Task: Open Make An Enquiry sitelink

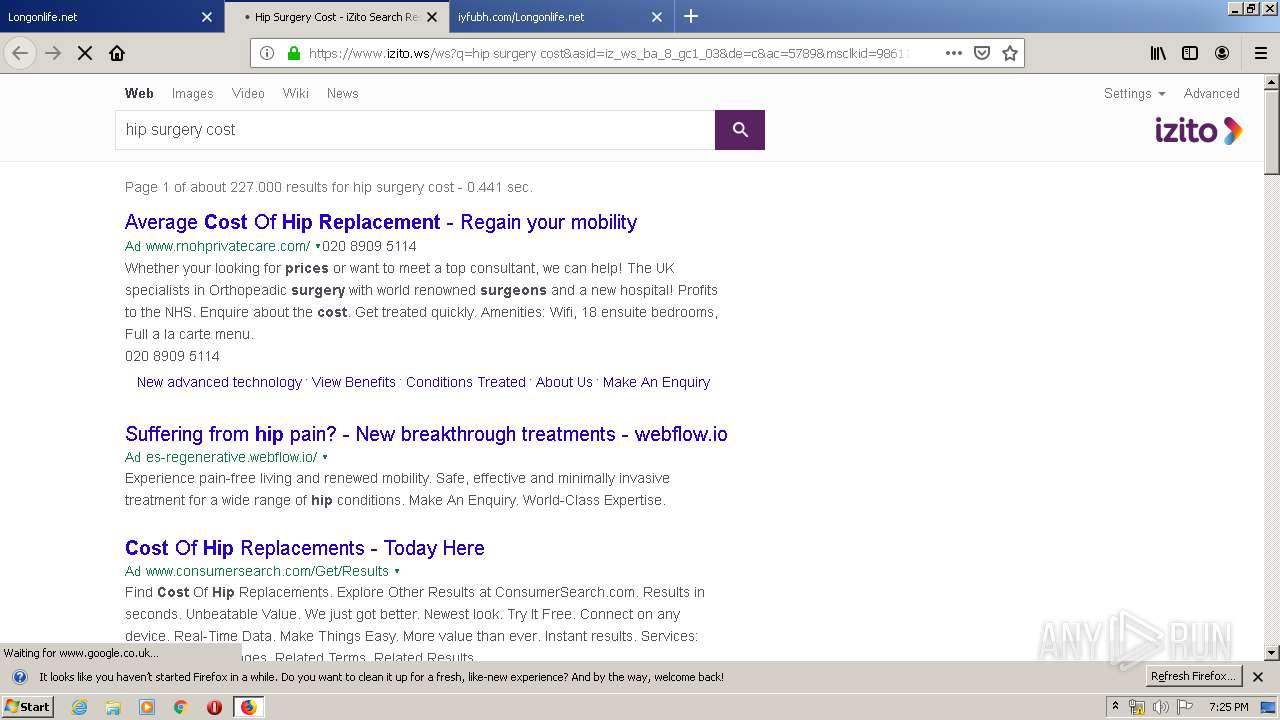Action: [656, 382]
